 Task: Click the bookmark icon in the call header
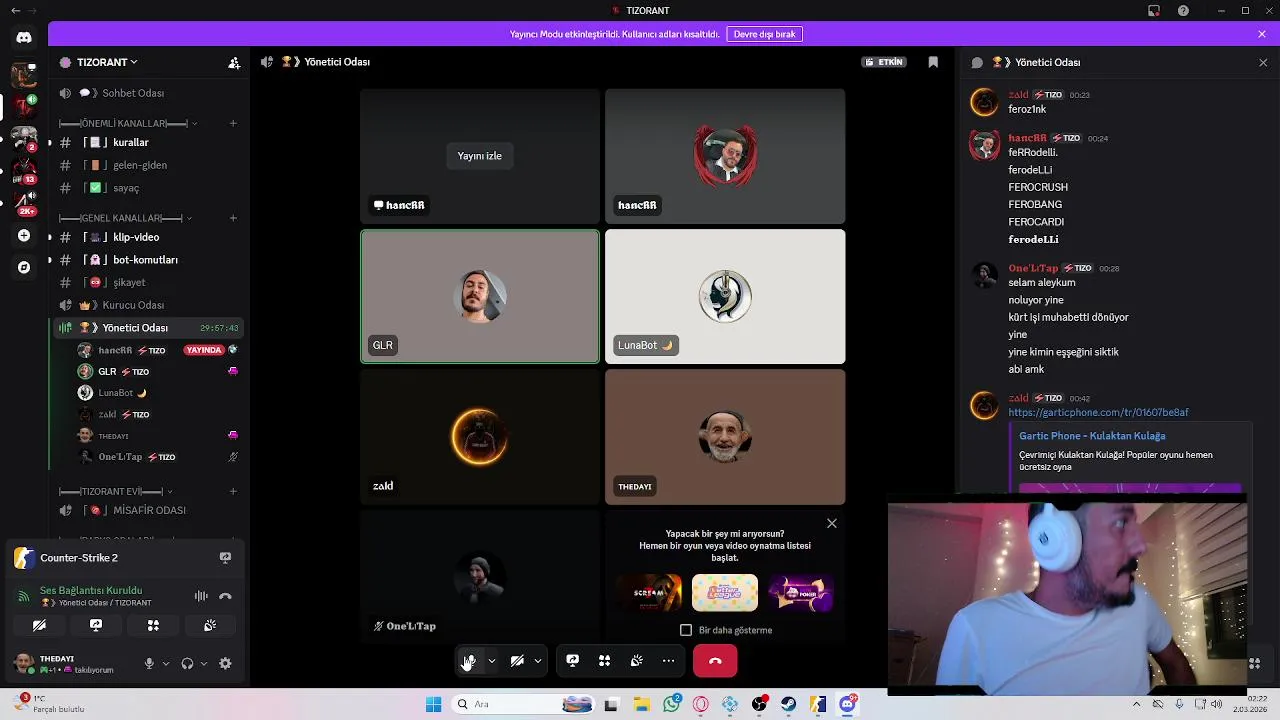tap(933, 62)
